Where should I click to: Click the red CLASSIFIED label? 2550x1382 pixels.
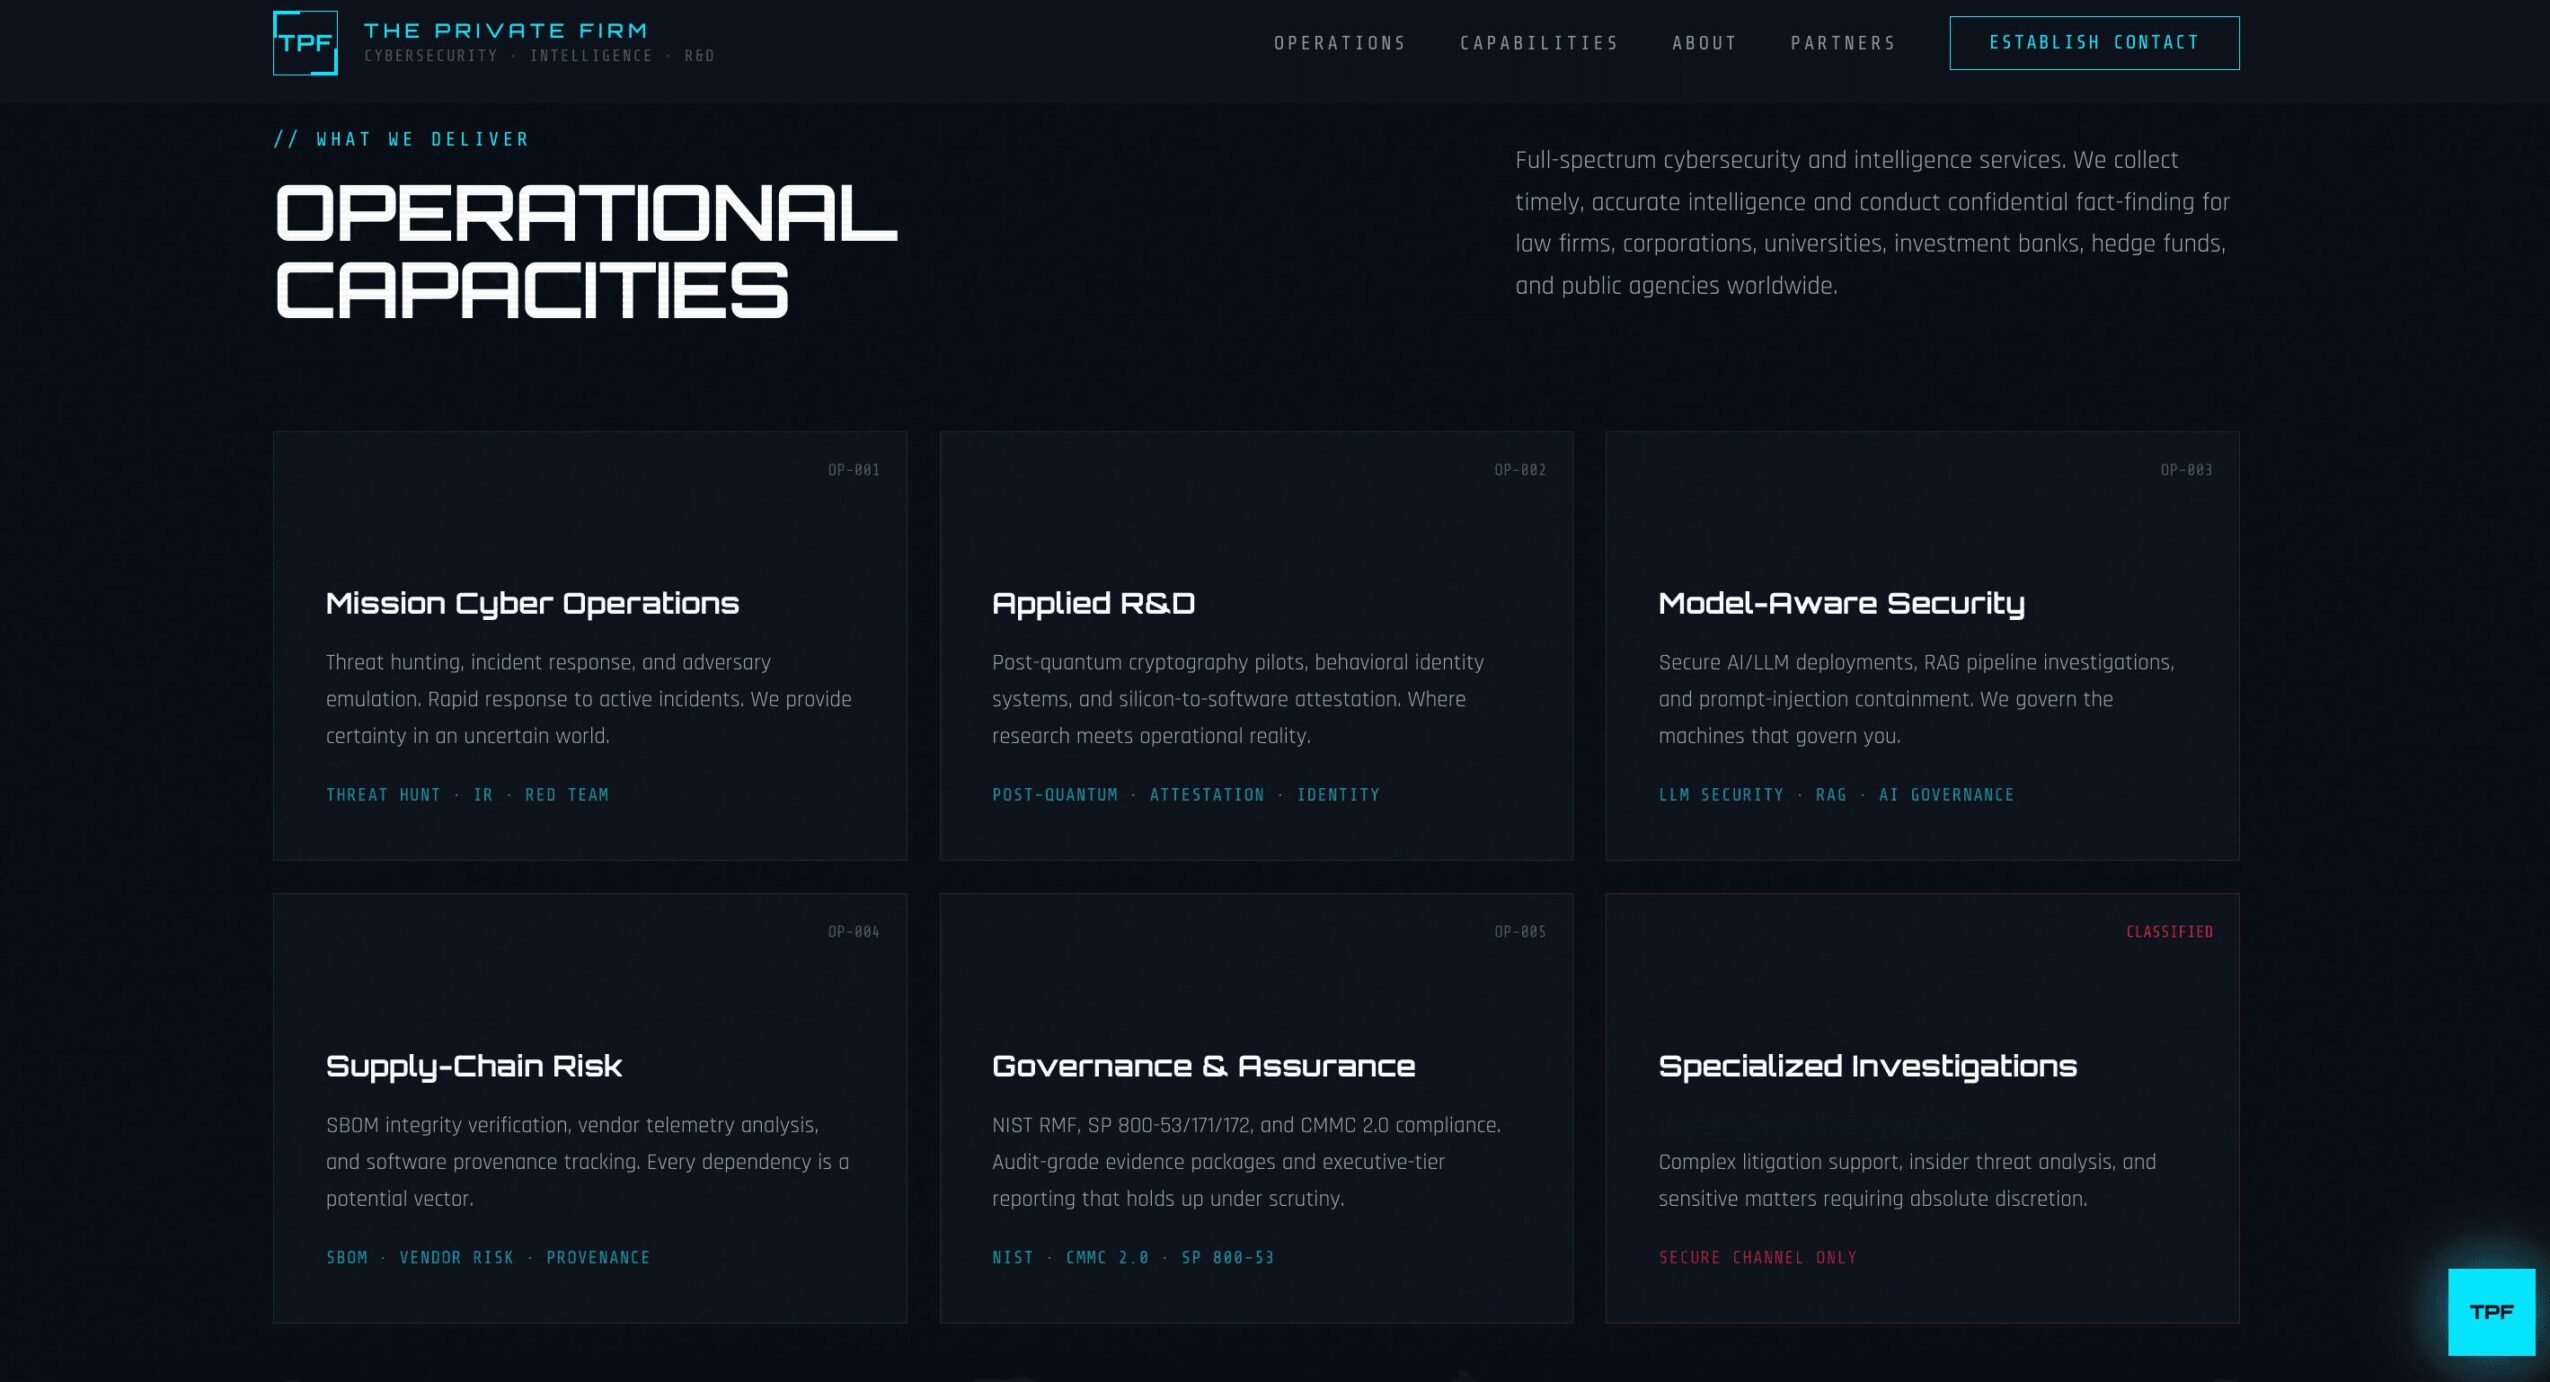tap(2168, 932)
